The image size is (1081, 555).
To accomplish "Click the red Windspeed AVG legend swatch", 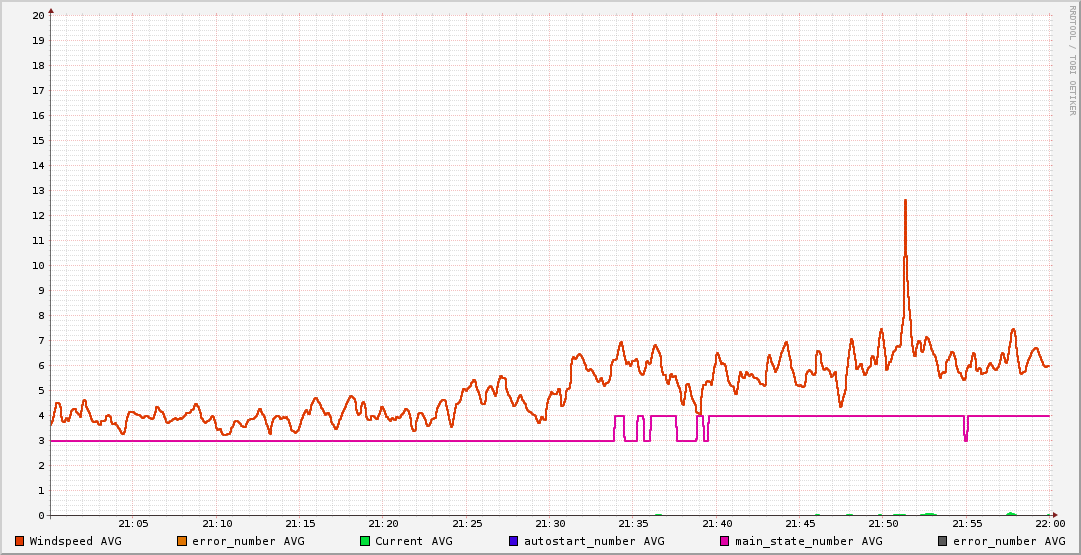I will click(x=20, y=541).
